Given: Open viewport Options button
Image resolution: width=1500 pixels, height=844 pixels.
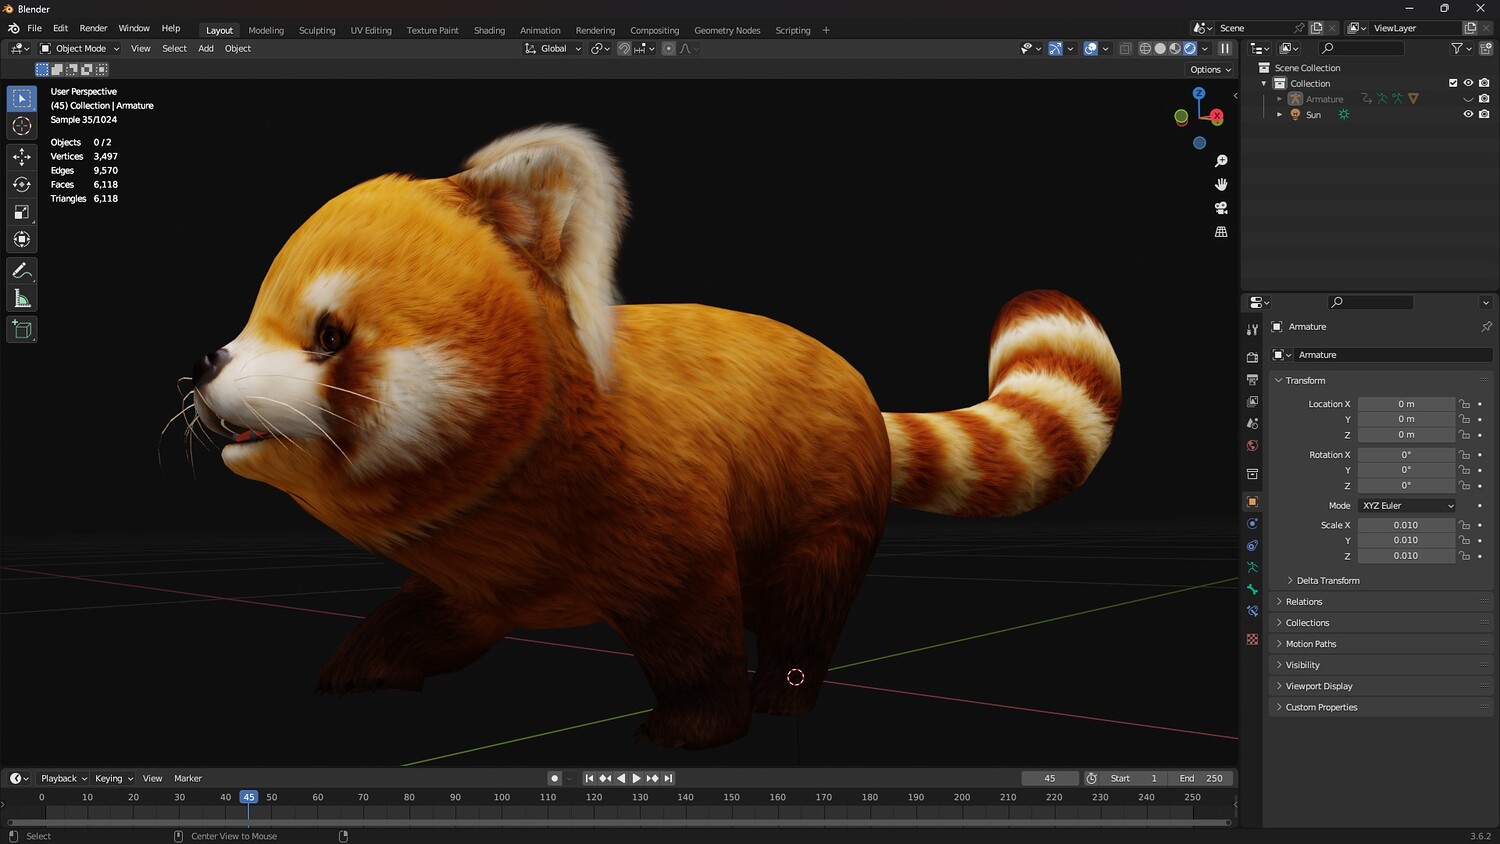Looking at the screenshot, I should [1210, 70].
